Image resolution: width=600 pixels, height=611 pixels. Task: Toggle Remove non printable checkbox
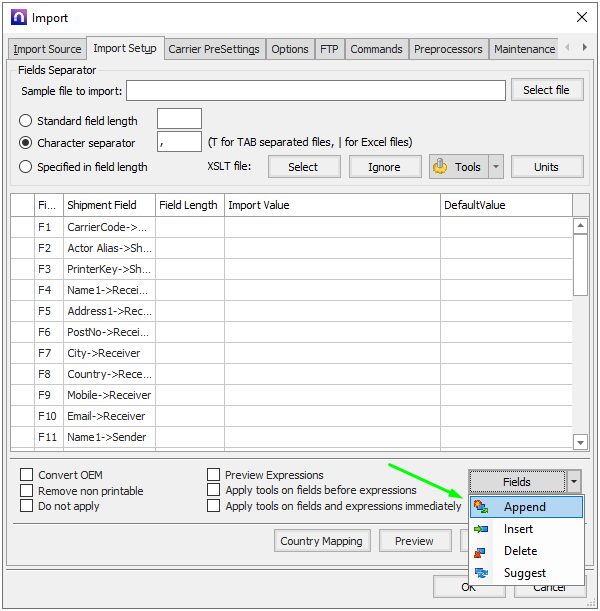coord(27,491)
